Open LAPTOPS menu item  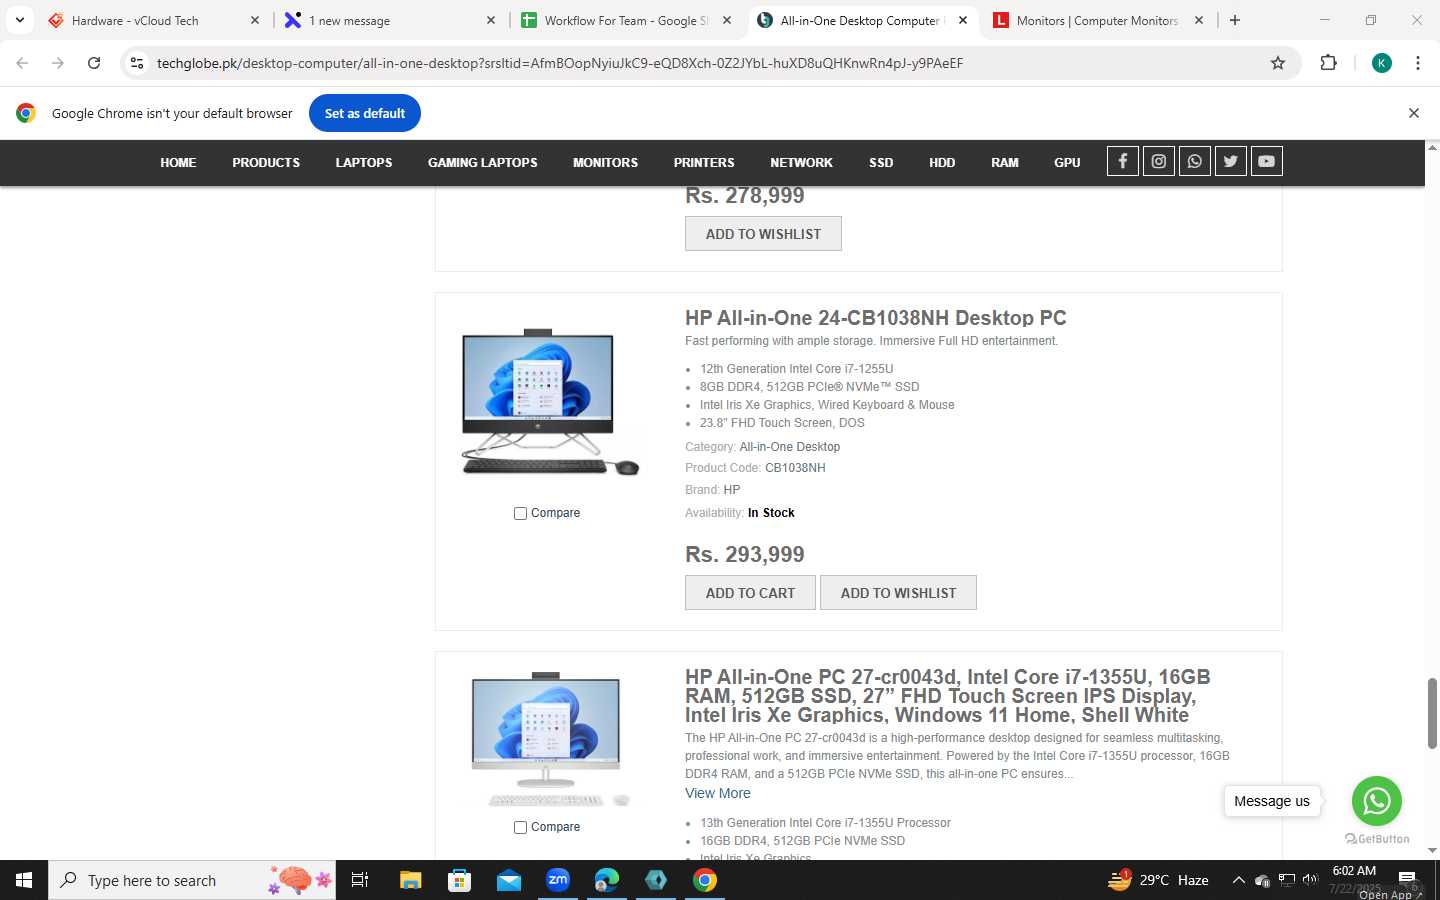click(364, 162)
